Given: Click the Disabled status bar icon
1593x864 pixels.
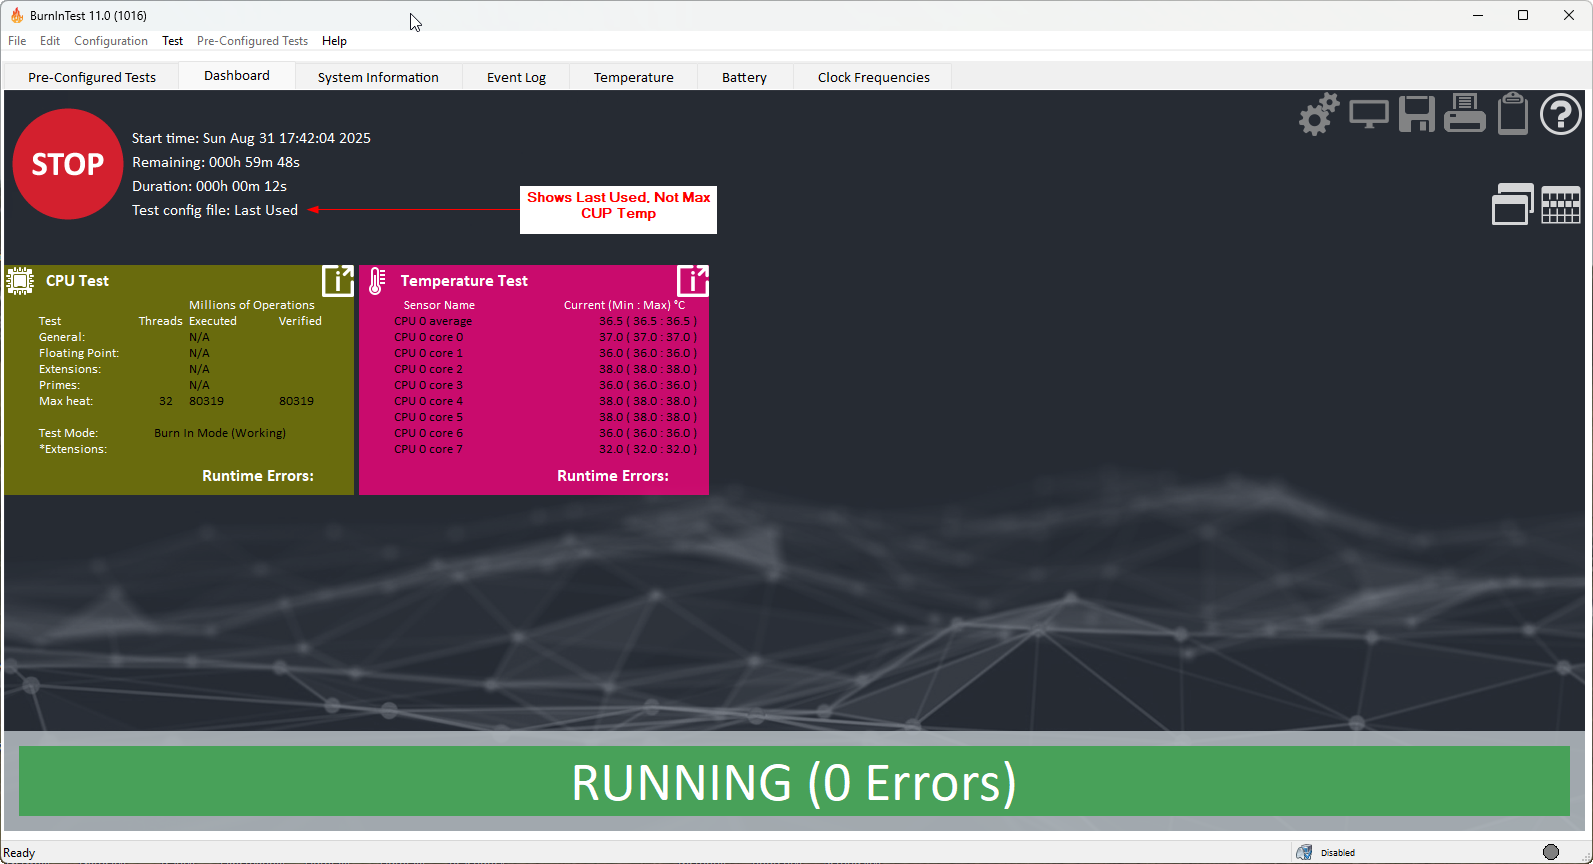Looking at the screenshot, I should tap(1304, 852).
